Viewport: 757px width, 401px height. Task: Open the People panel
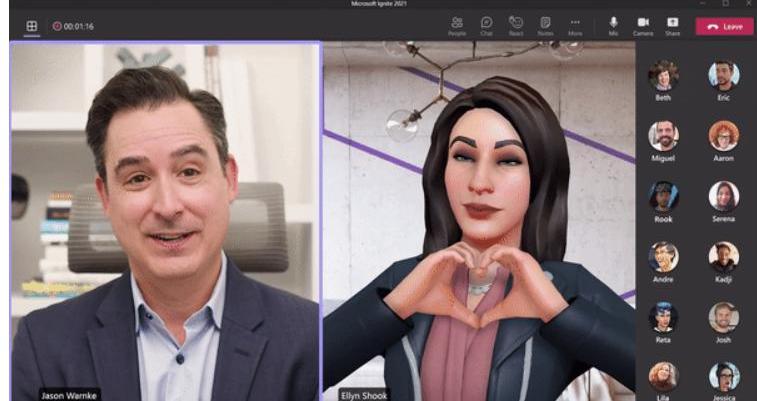point(457,26)
